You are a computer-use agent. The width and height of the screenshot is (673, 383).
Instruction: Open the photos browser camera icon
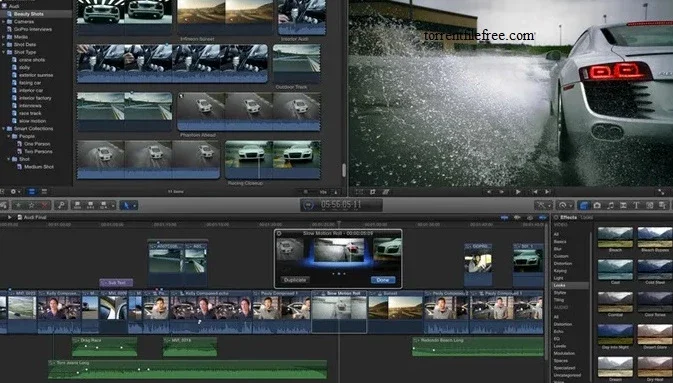coord(597,205)
